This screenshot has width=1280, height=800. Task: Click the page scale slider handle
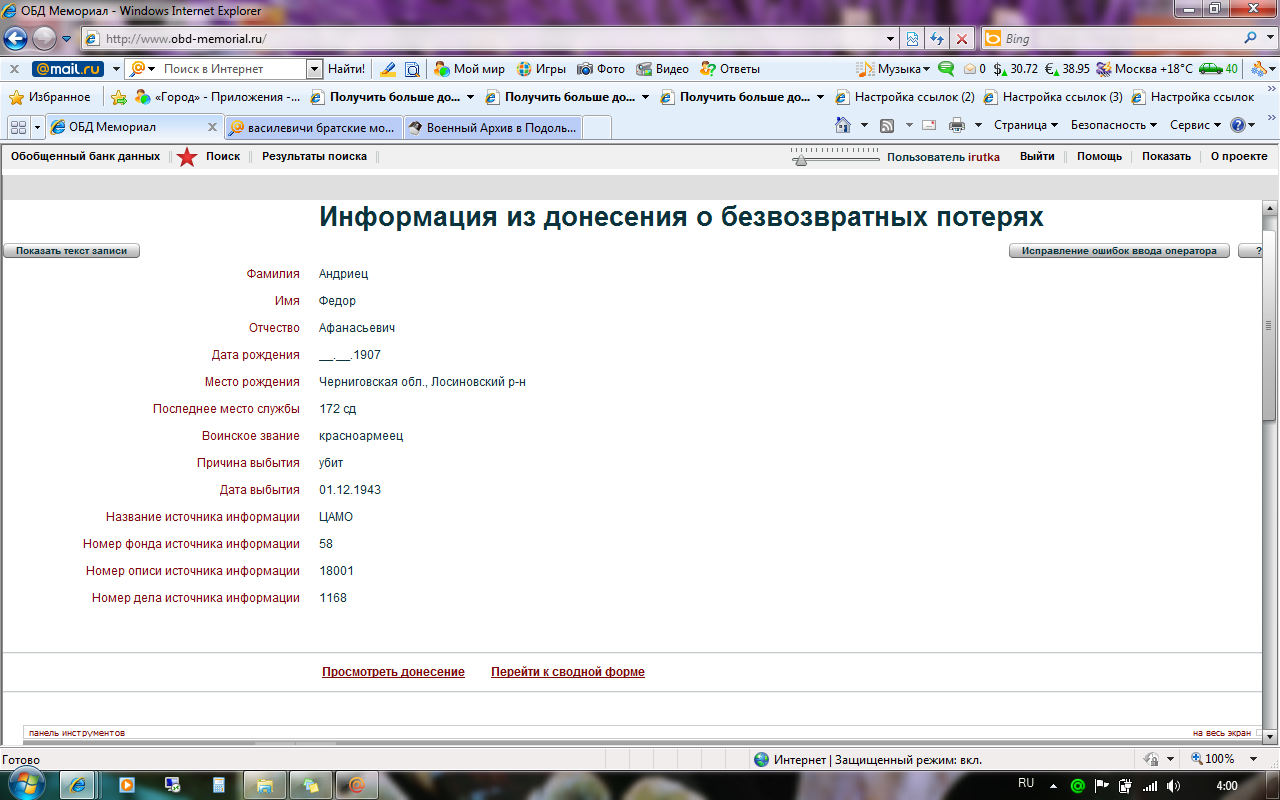click(800, 160)
